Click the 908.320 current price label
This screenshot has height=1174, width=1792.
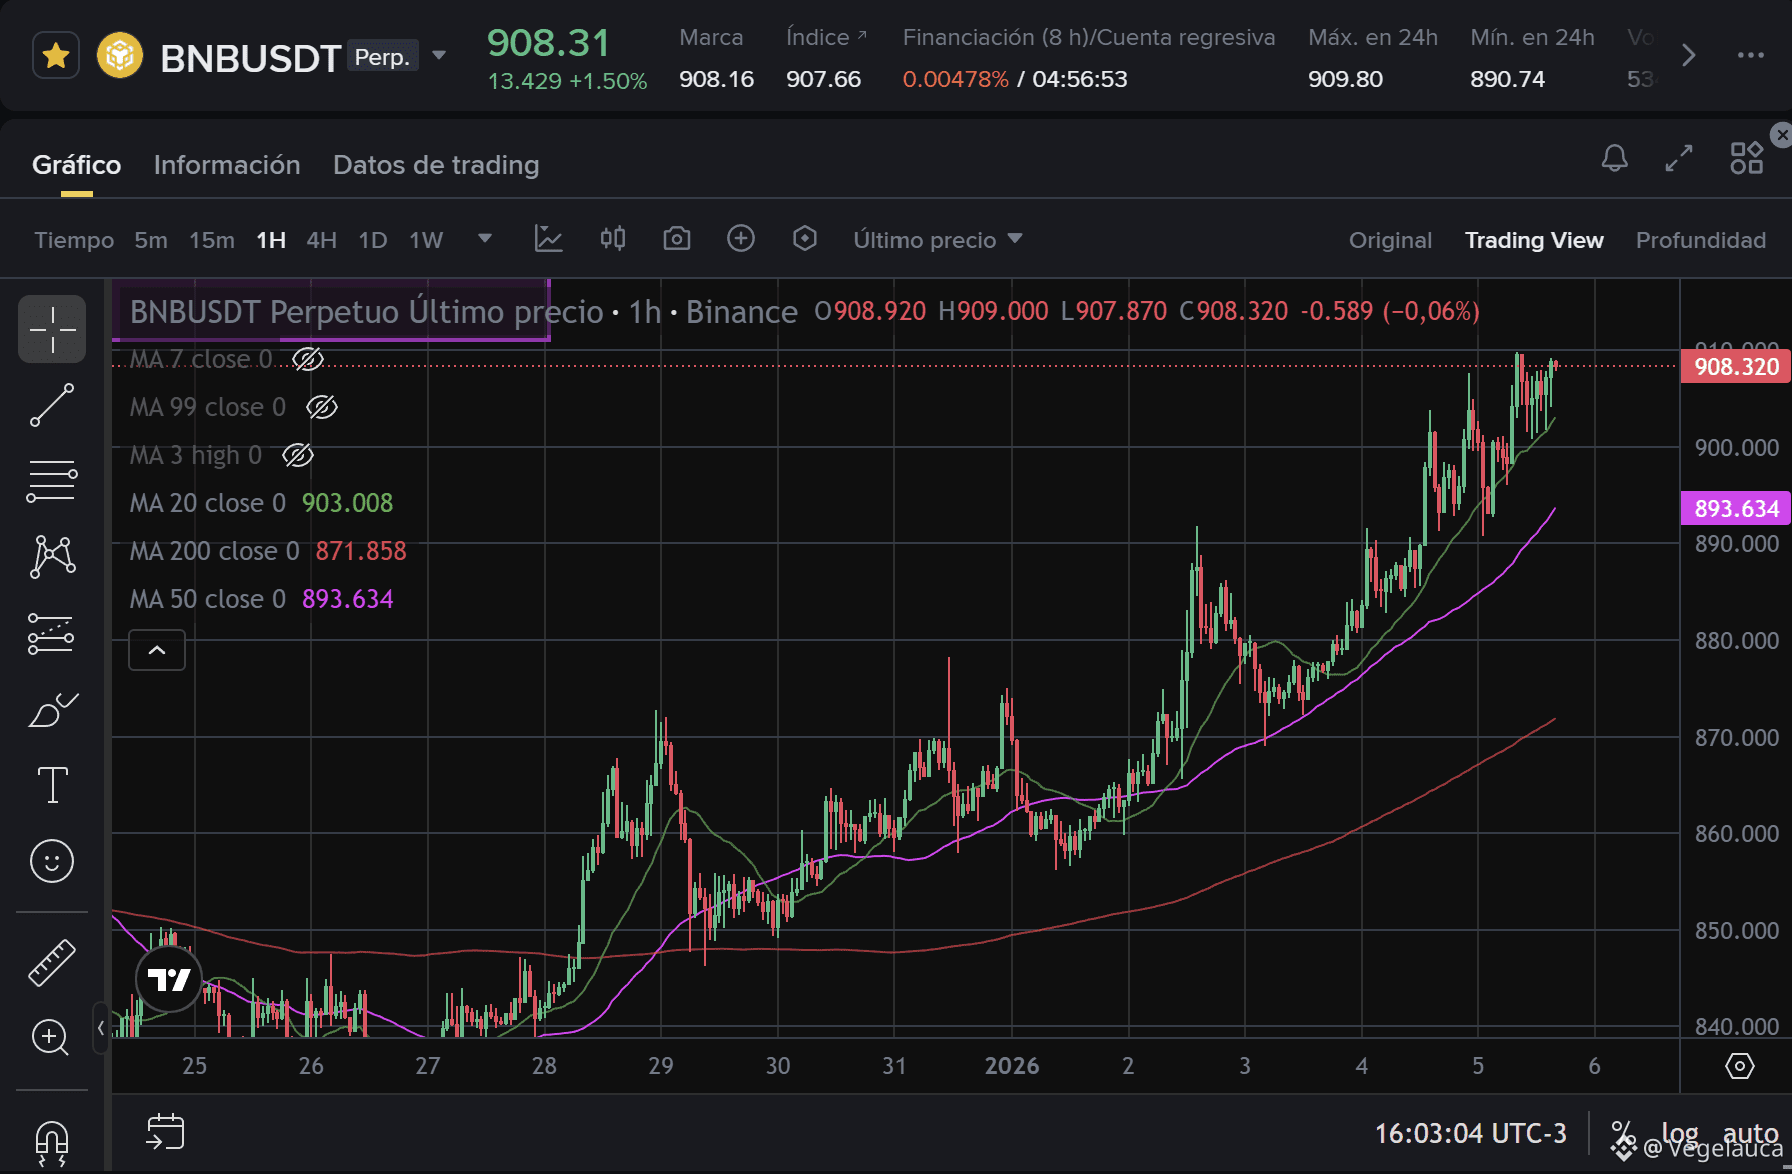1736,367
